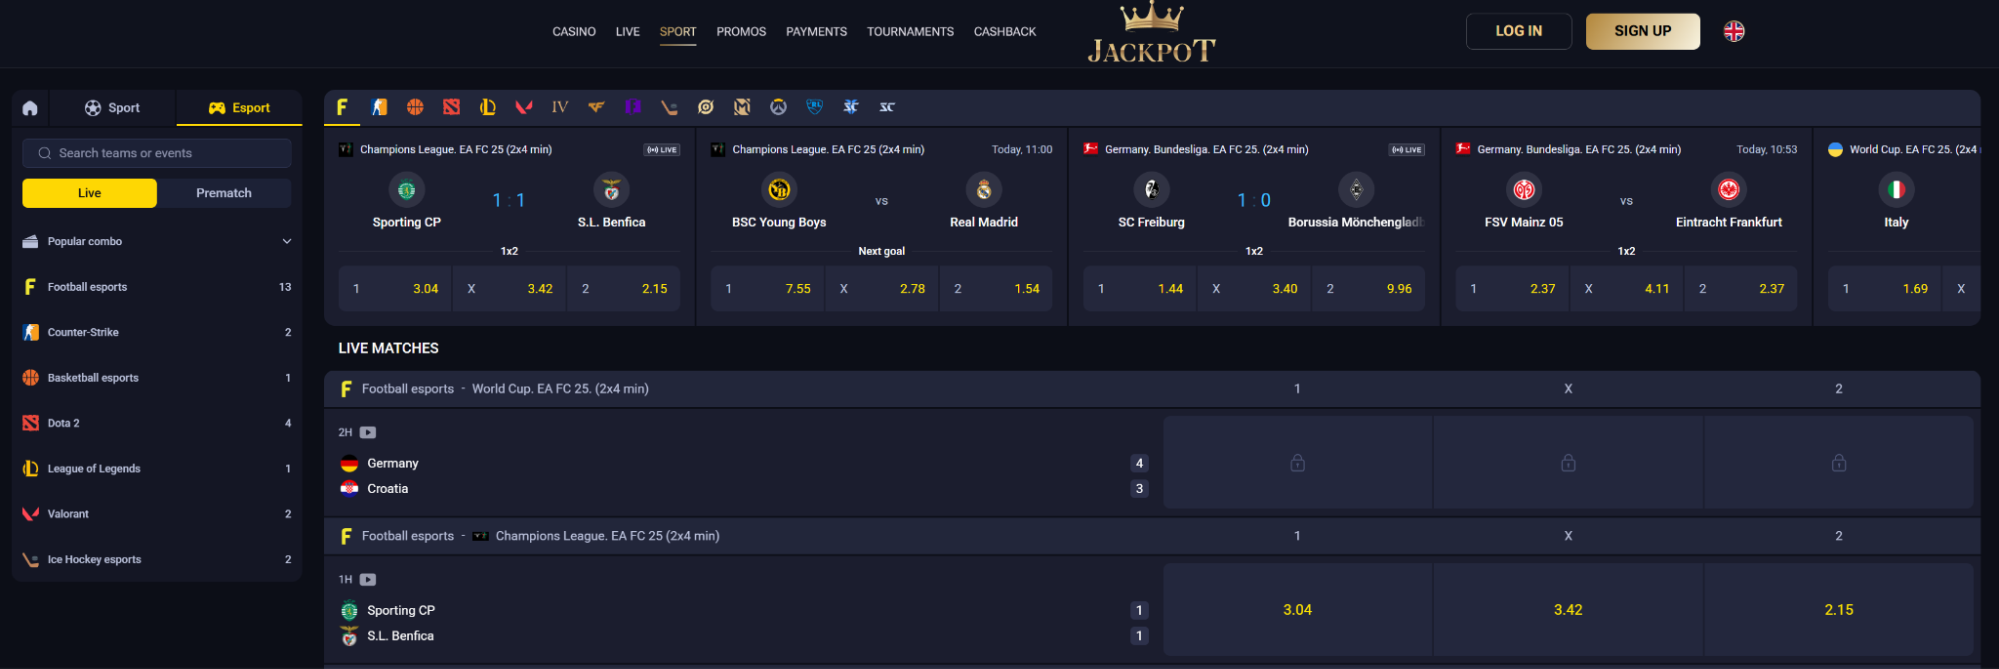The height and width of the screenshot is (669, 1999).
Task: Open PROMOS in top navigation
Action: 741,32
